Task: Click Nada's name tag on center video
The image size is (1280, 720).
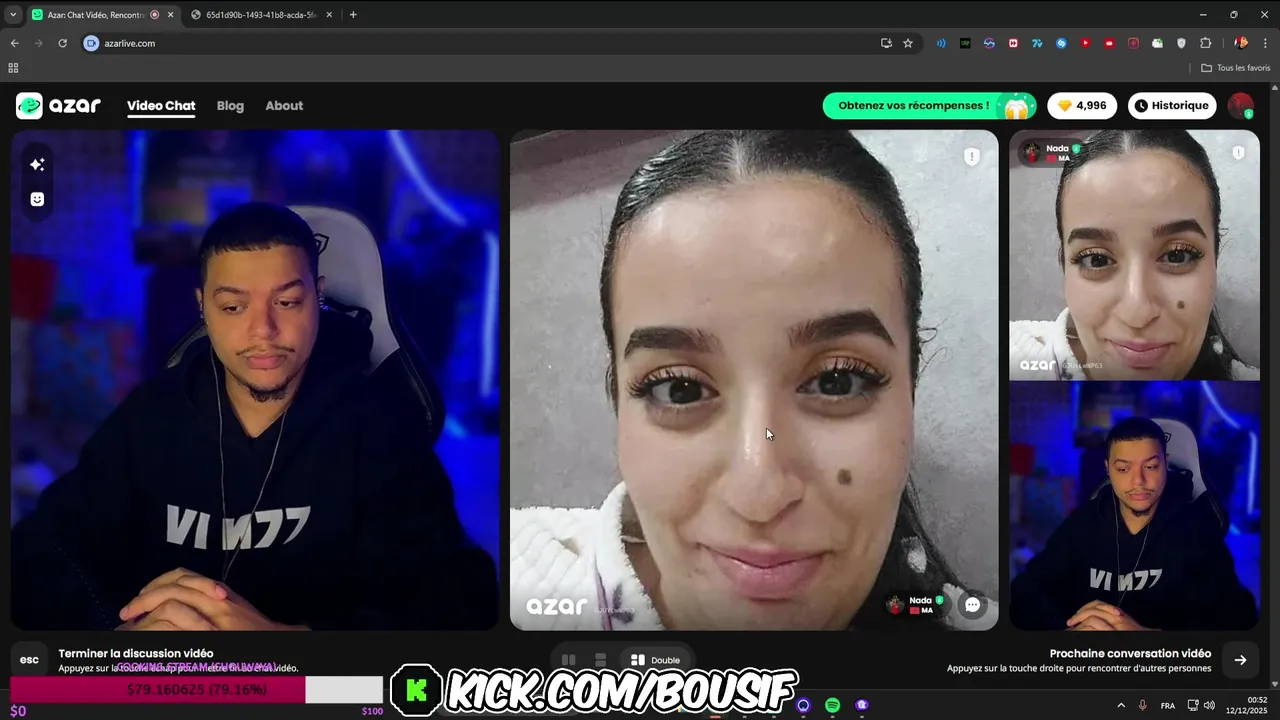Action: coord(915,605)
